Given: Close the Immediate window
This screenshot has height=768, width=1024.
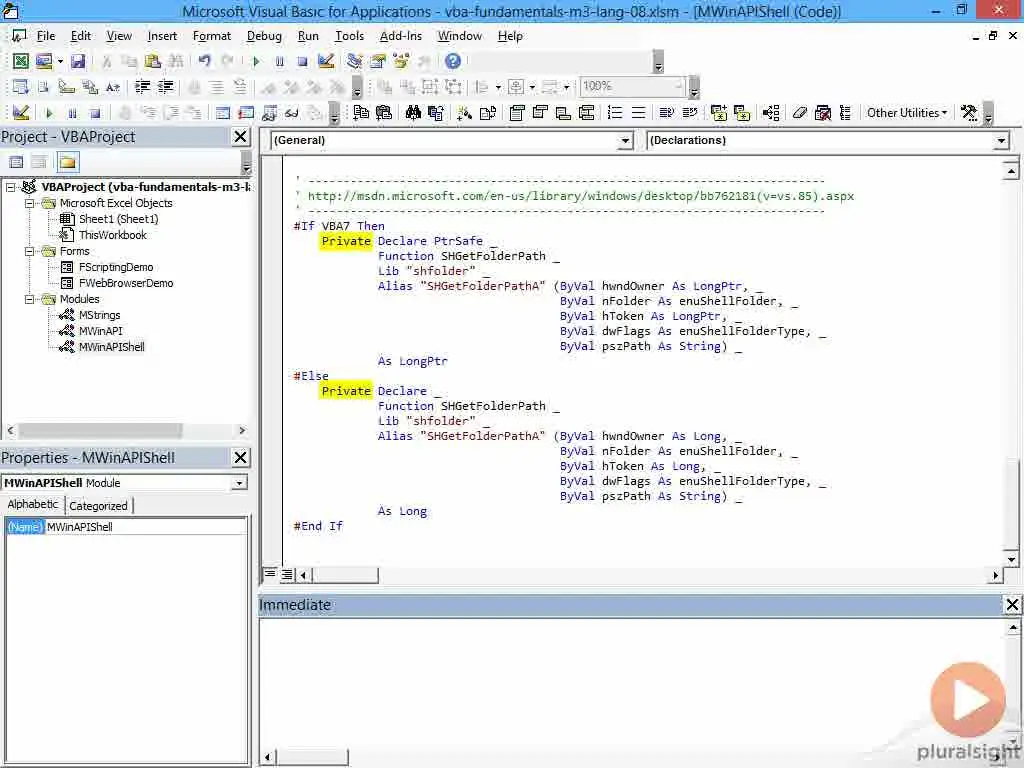Looking at the screenshot, I should coord(1012,605).
